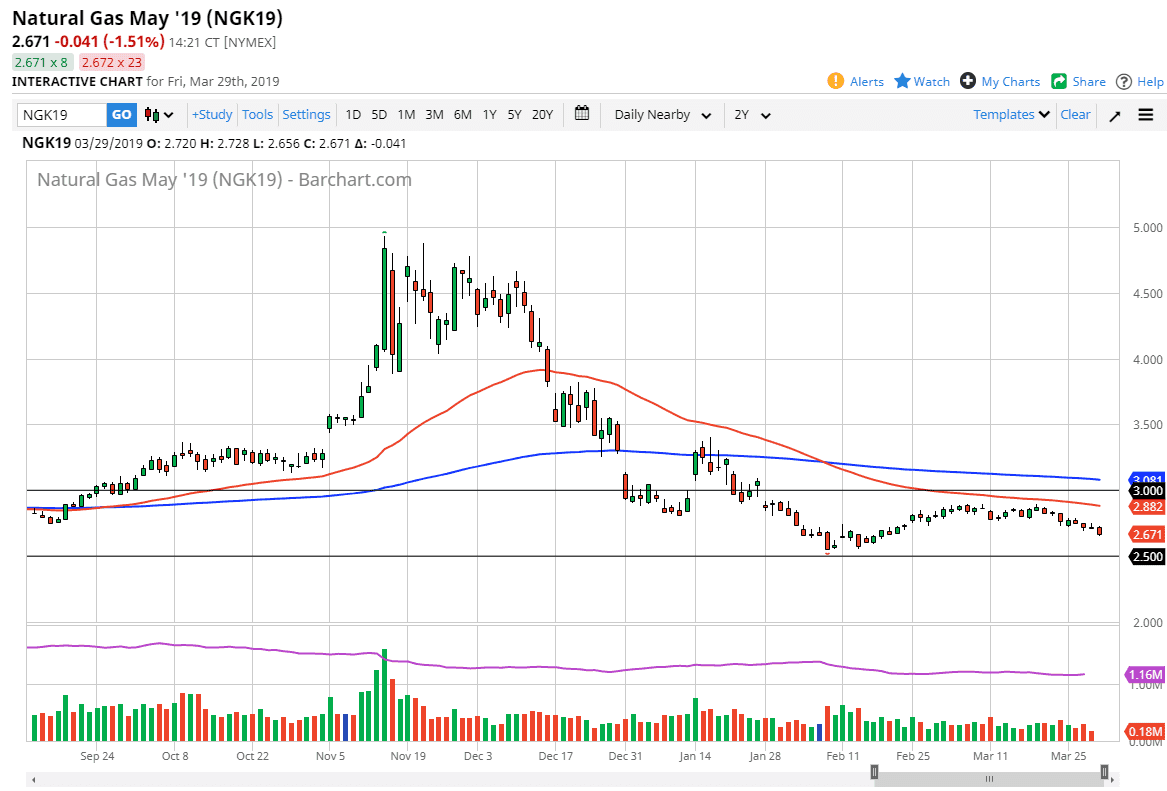The width and height of the screenshot is (1167, 791).
Task: Expand the Daily Nearby dropdown
Action: (x=662, y=115)
